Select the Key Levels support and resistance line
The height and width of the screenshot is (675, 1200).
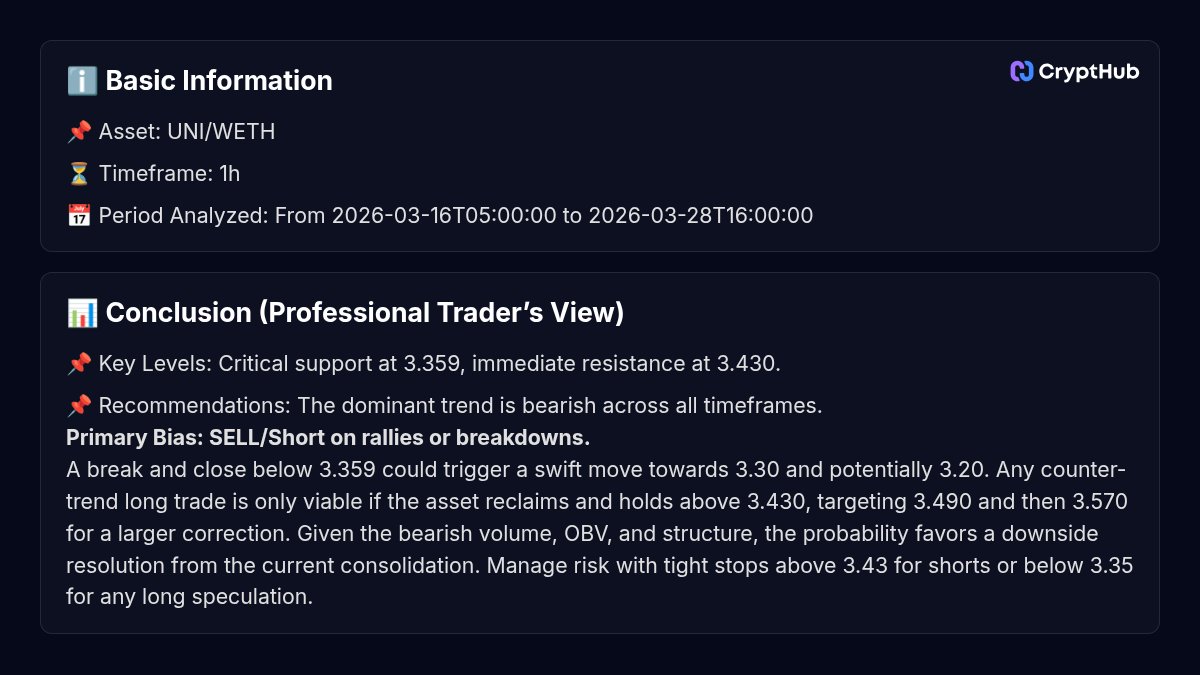[439, 364]
